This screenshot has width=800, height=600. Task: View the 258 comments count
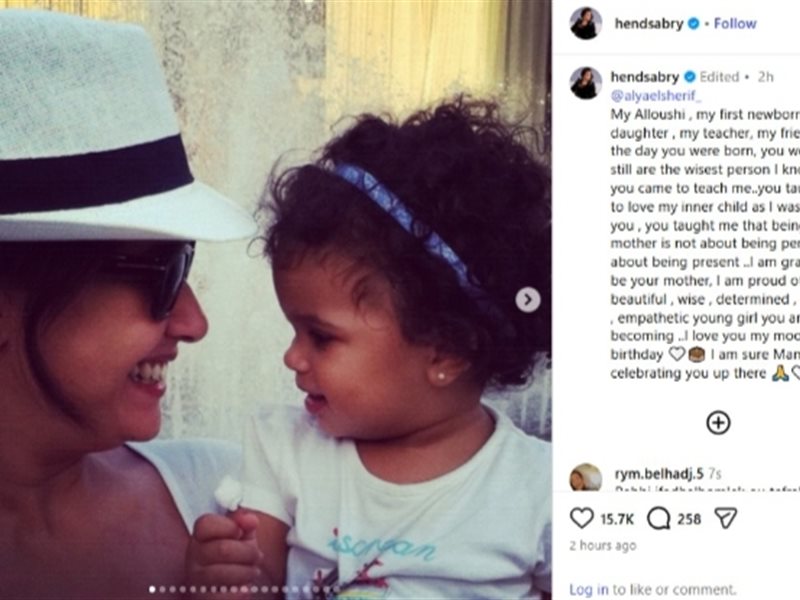689,519
